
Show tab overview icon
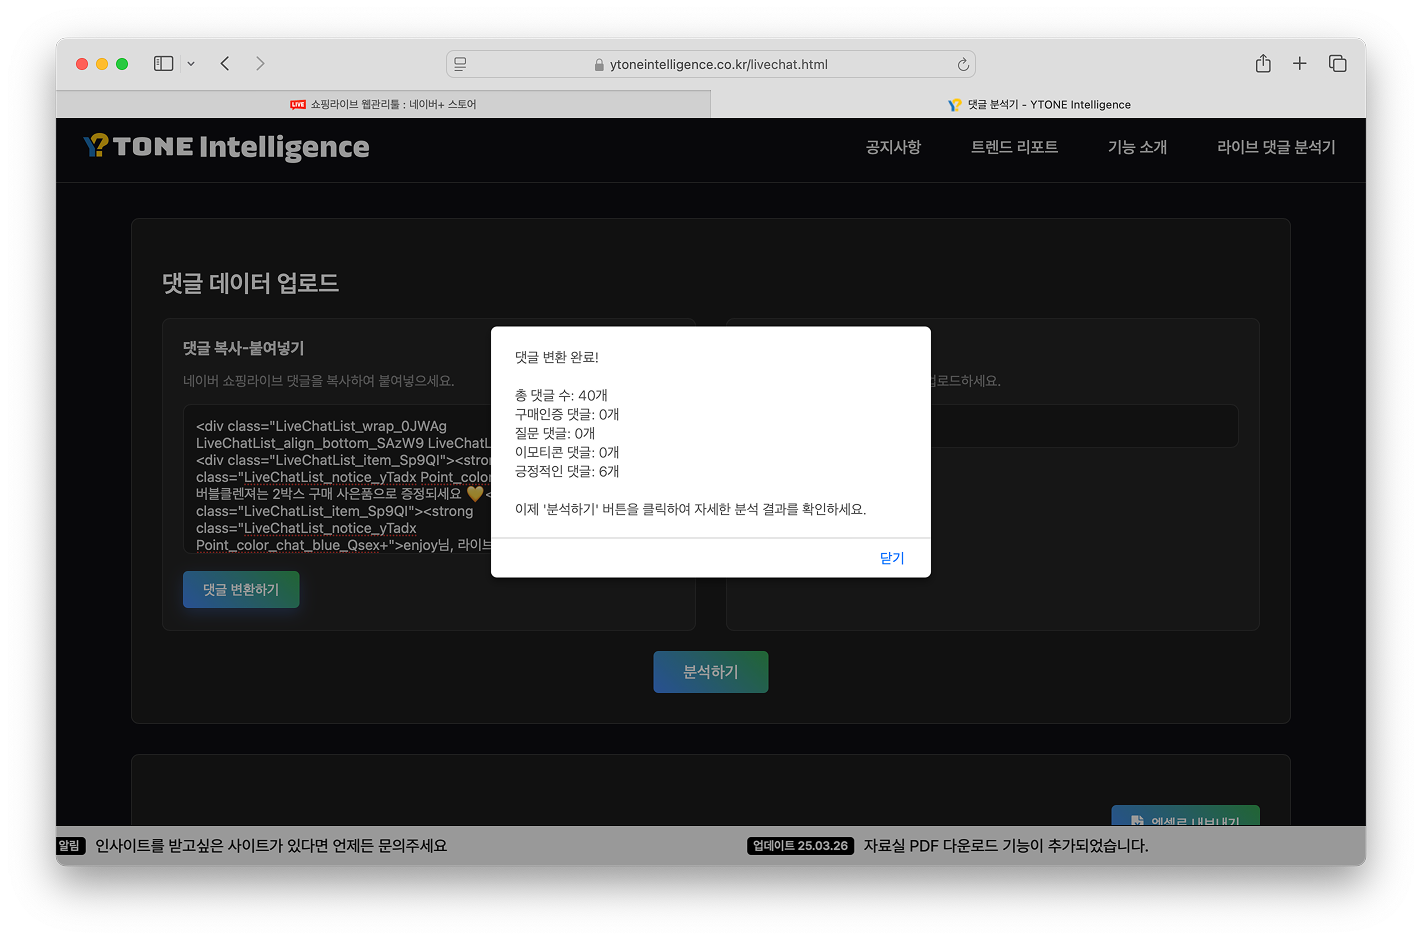coord(1337,63)
